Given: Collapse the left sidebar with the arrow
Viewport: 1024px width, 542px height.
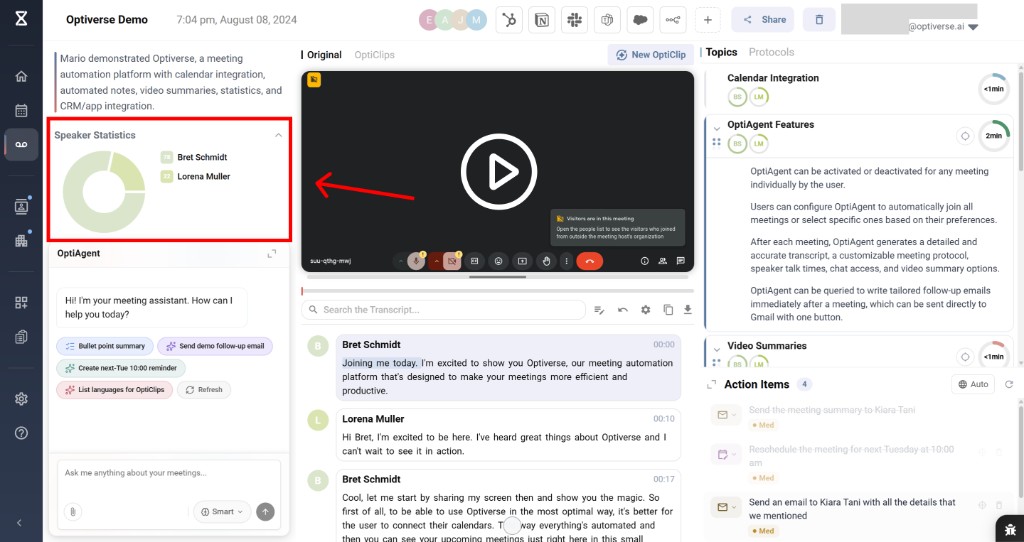Looking at the screenshot, I should pyautogui.click(x=20, y=522).
